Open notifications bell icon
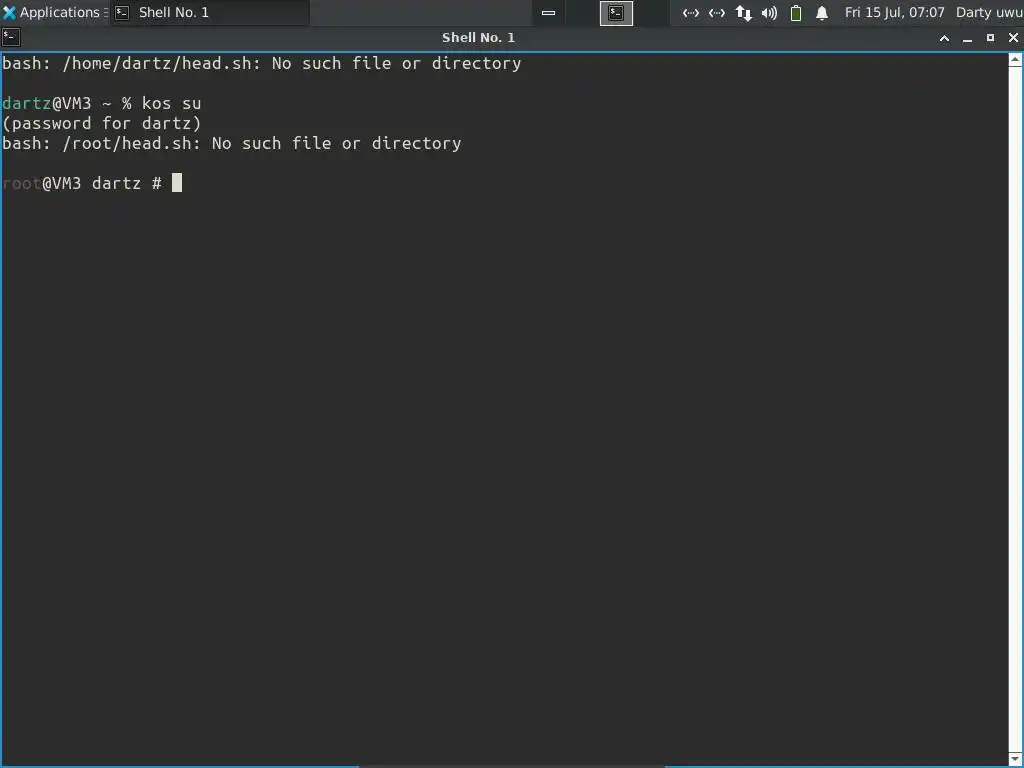1024x768 pixels. pos(822,12)
